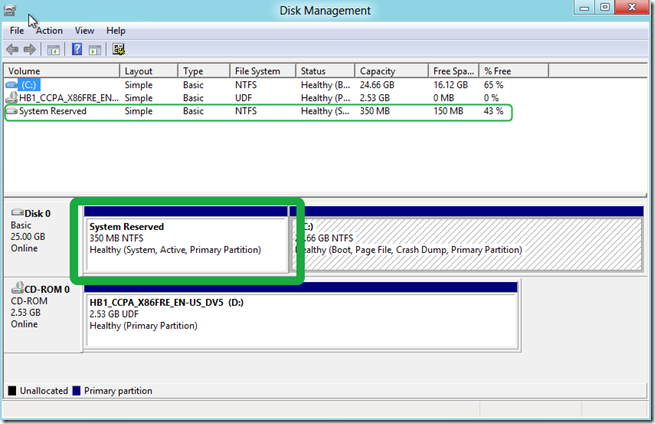Image resolution: width=655 pixels, height=424 pixels.
Task: Open the blue Help question-mark icon
Action: 77,49
